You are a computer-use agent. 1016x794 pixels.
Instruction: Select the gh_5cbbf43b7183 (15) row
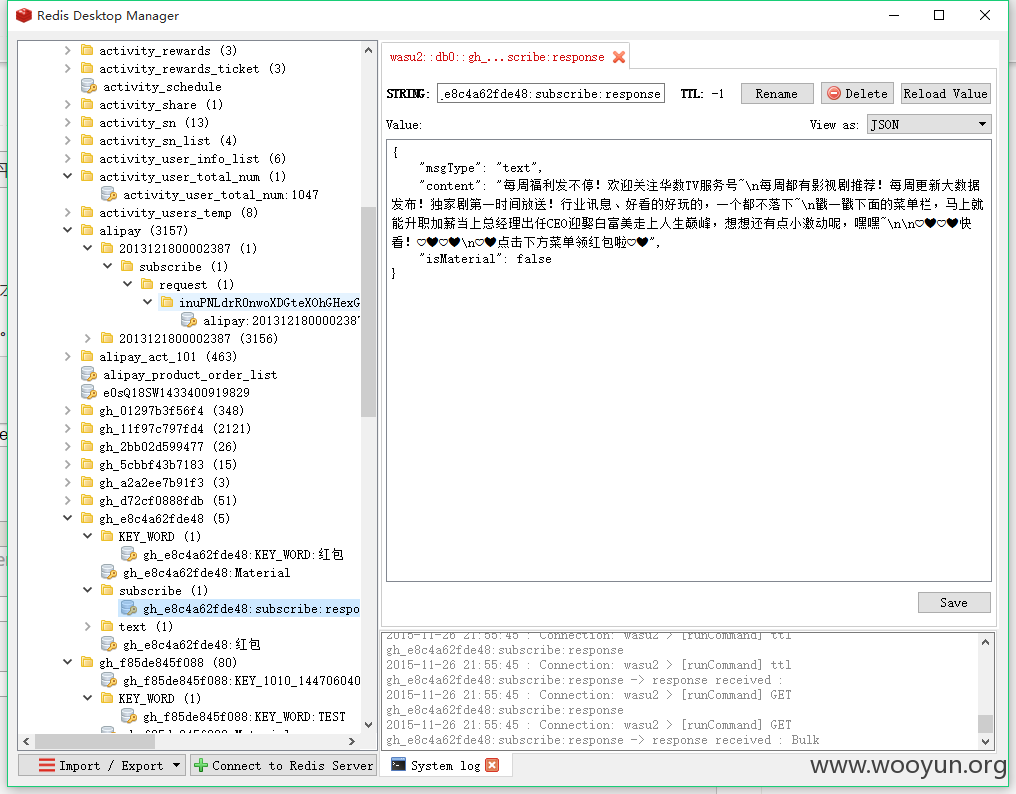pyautogui.click(x=159, y=464)
